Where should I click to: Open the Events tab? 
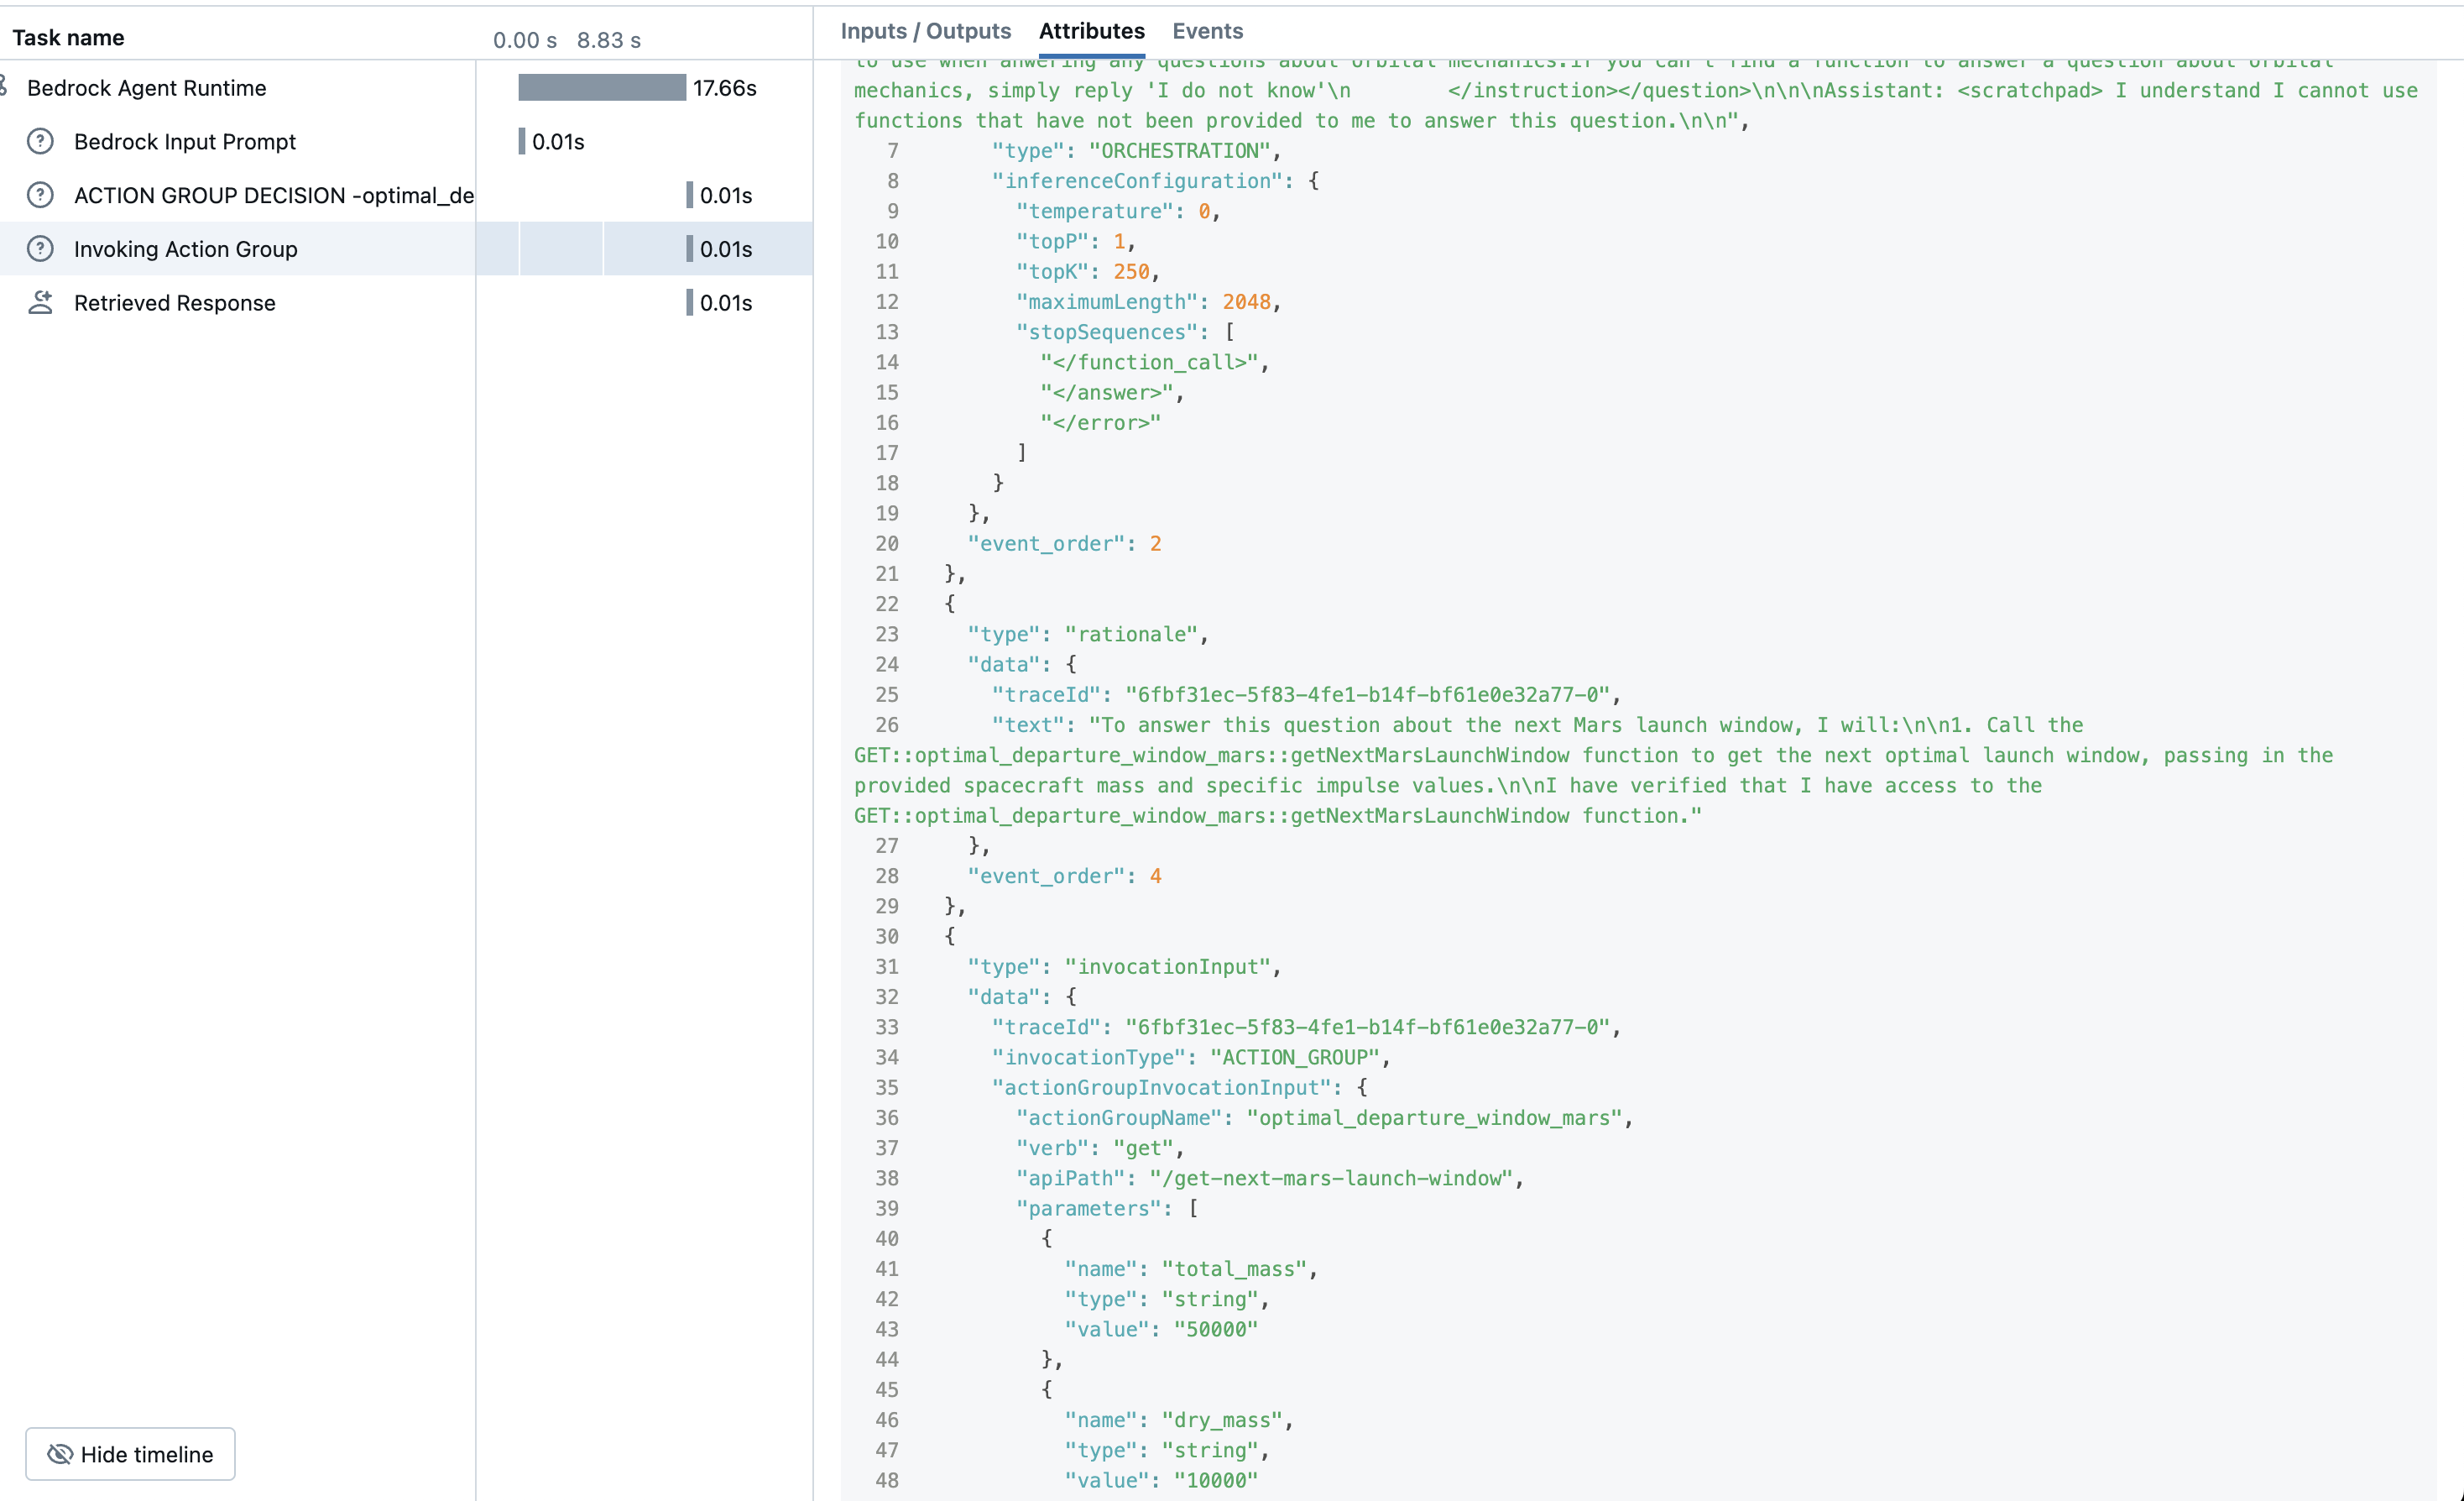1207,31
